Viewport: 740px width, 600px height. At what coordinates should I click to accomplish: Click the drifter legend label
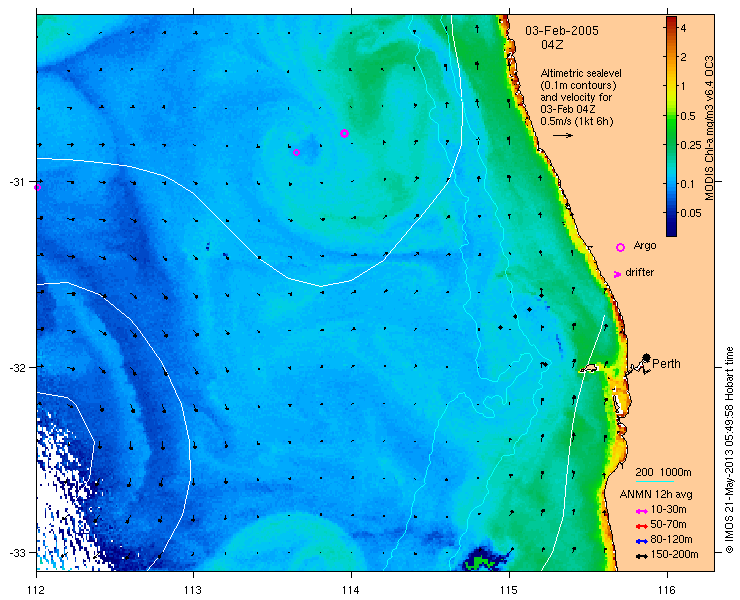point(639,272)
